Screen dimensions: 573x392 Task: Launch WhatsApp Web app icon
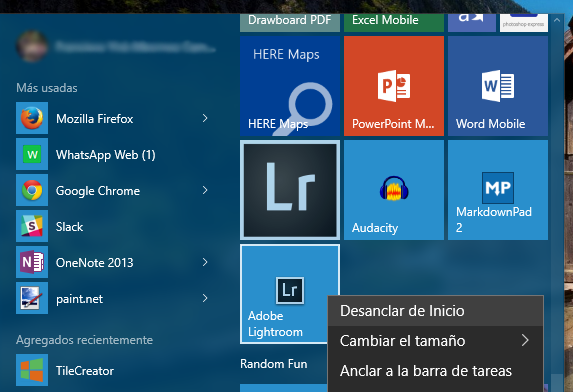click(32, 154)
